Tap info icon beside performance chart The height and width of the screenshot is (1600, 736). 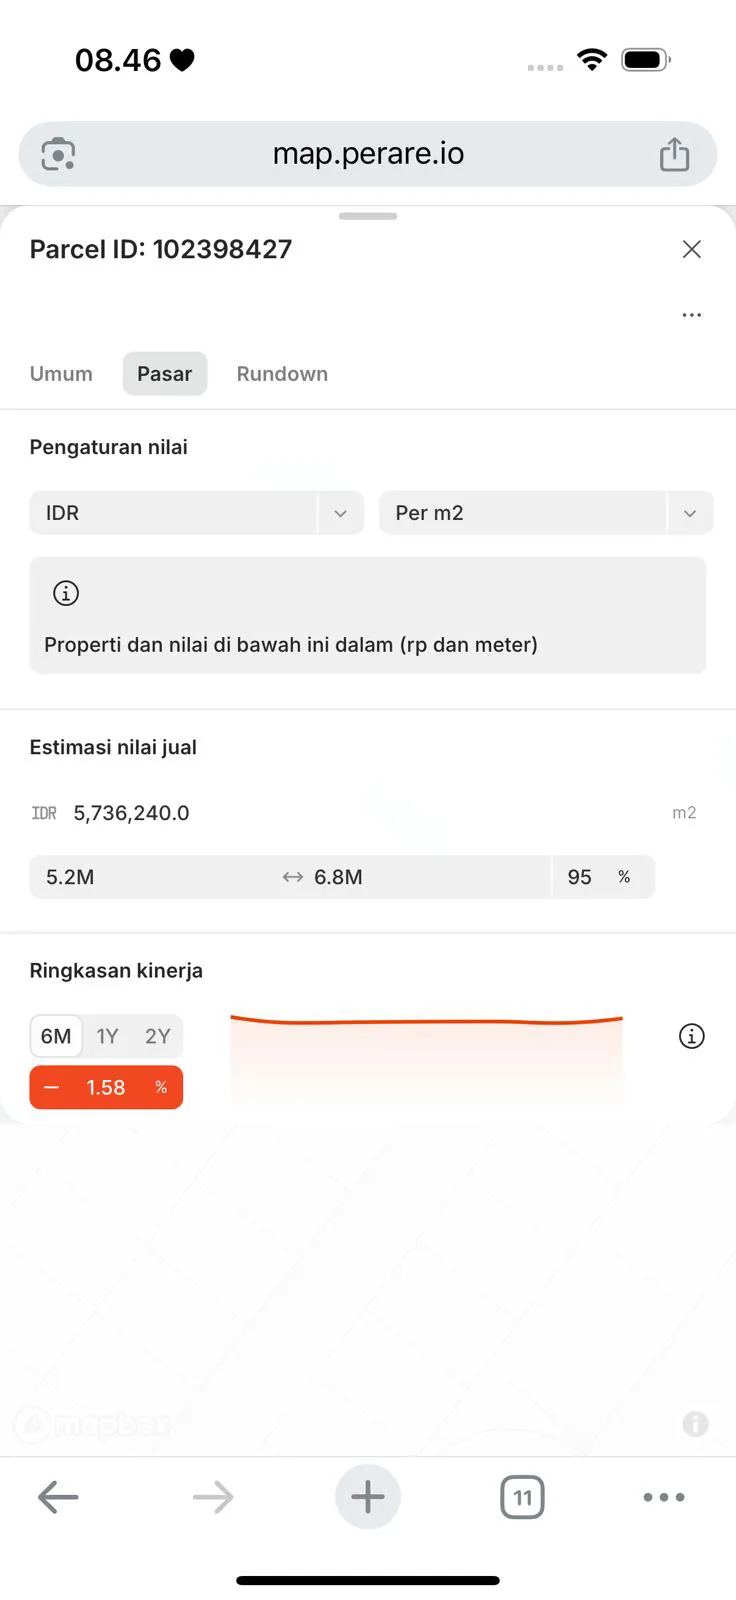(691, 1036)
